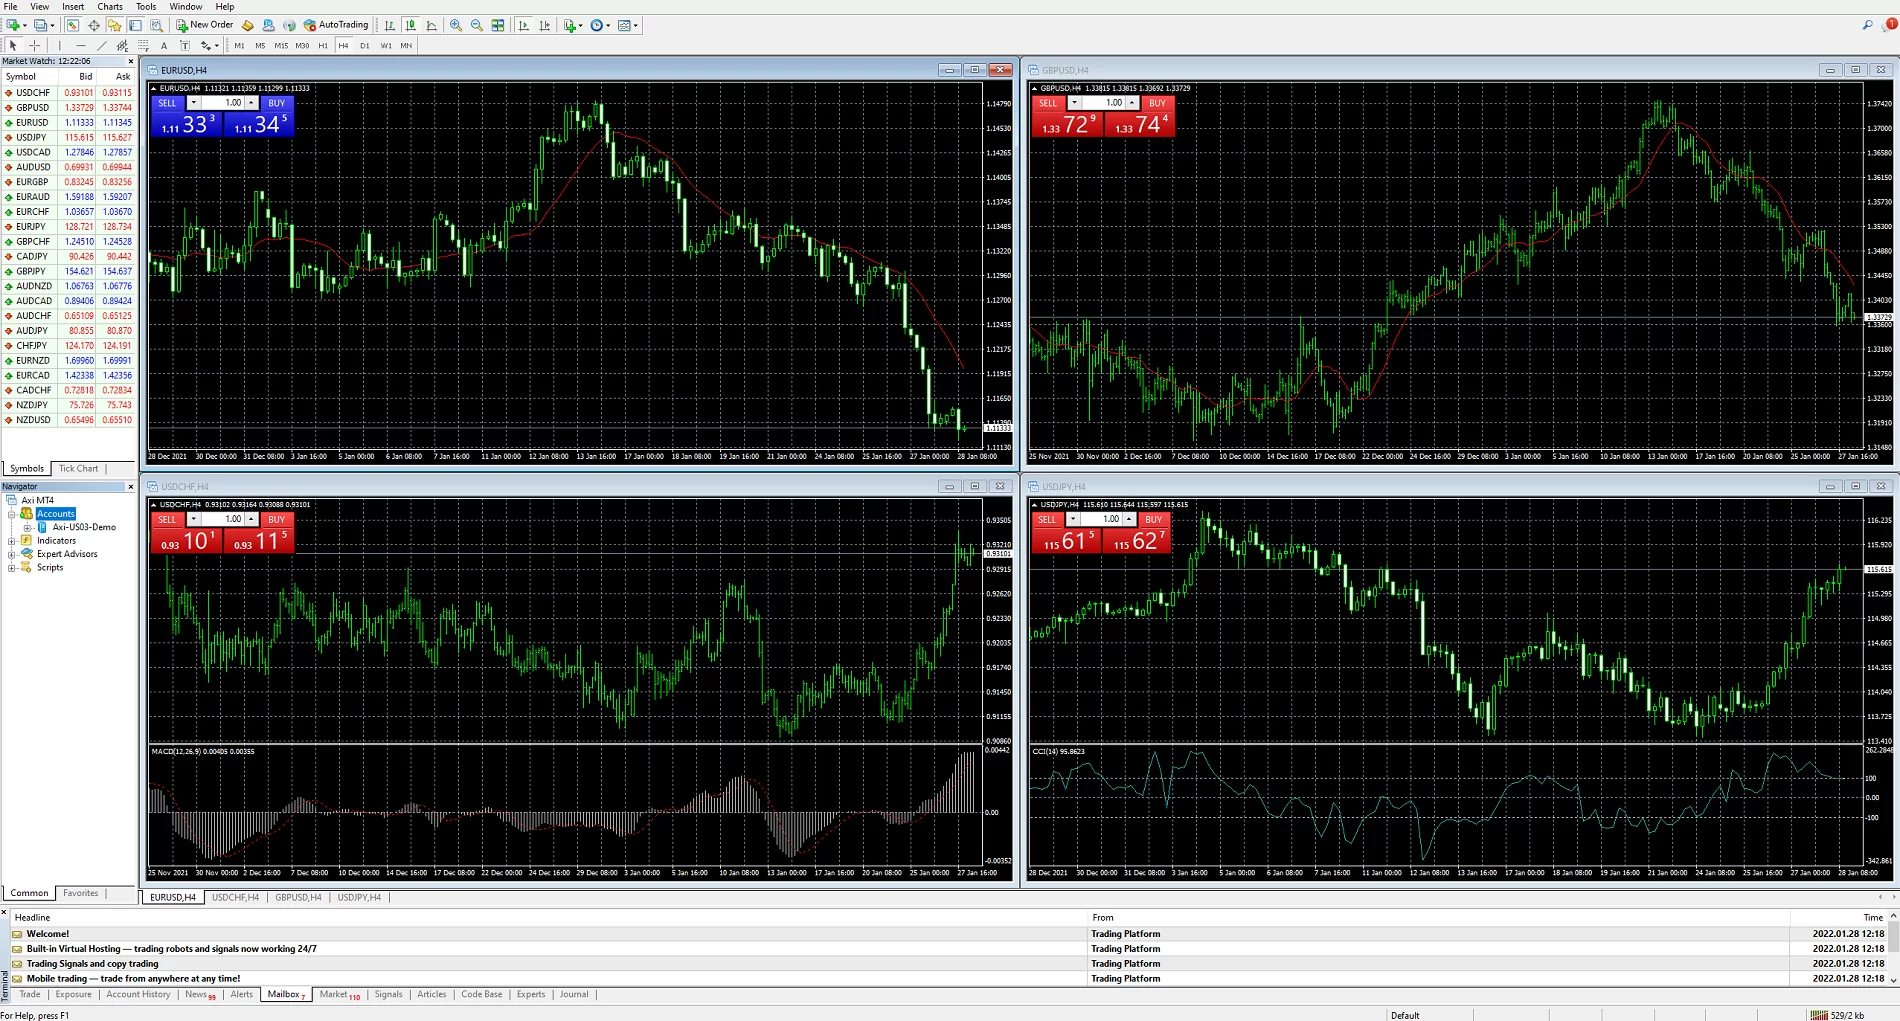Toggle the Market Watch panel icon
Image resolution: width=1900 pixels, height=1021 pixels.
(x=72, y=25)
